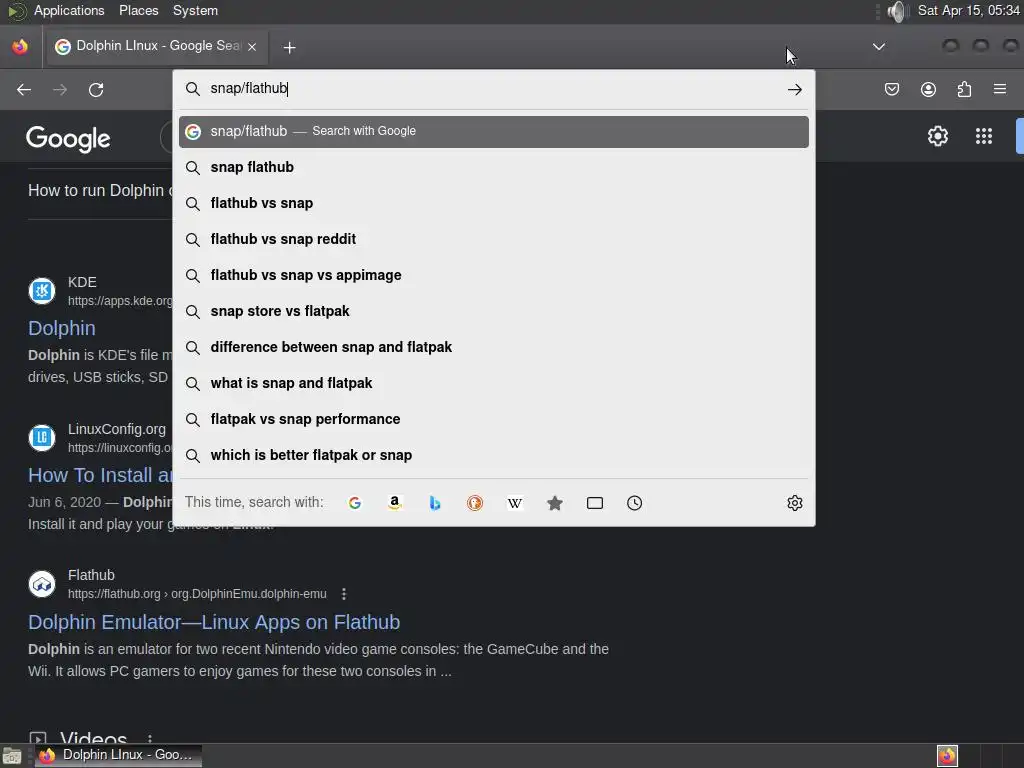1024x768 pixels.
Task: Open the Firefox account icon
Action: [x=928, y=89]
